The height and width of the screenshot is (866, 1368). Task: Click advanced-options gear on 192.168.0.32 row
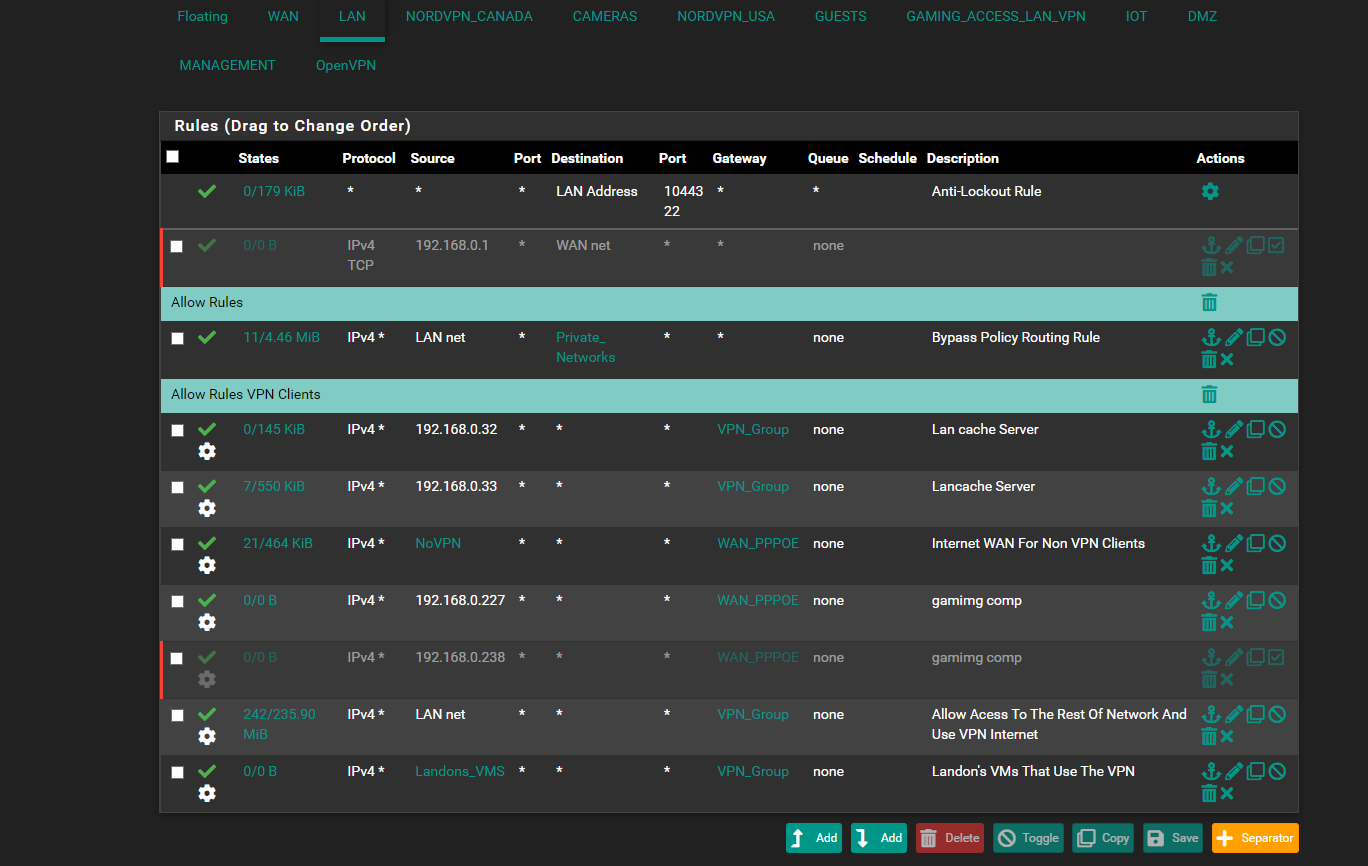(x=207, y=451)
